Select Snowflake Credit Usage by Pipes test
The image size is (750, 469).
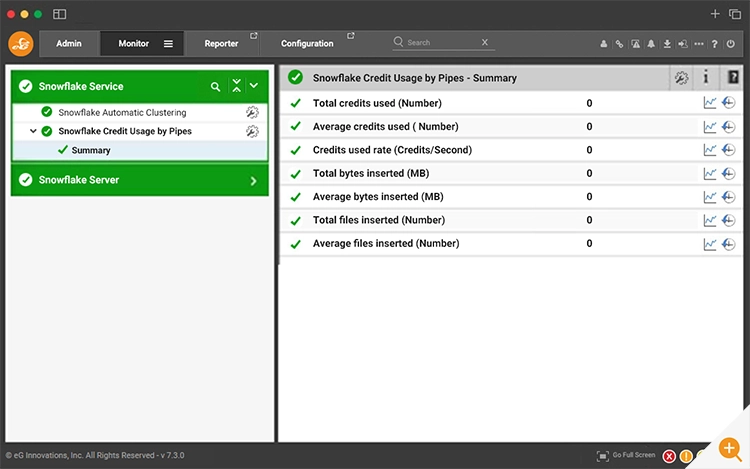(125, 131)
